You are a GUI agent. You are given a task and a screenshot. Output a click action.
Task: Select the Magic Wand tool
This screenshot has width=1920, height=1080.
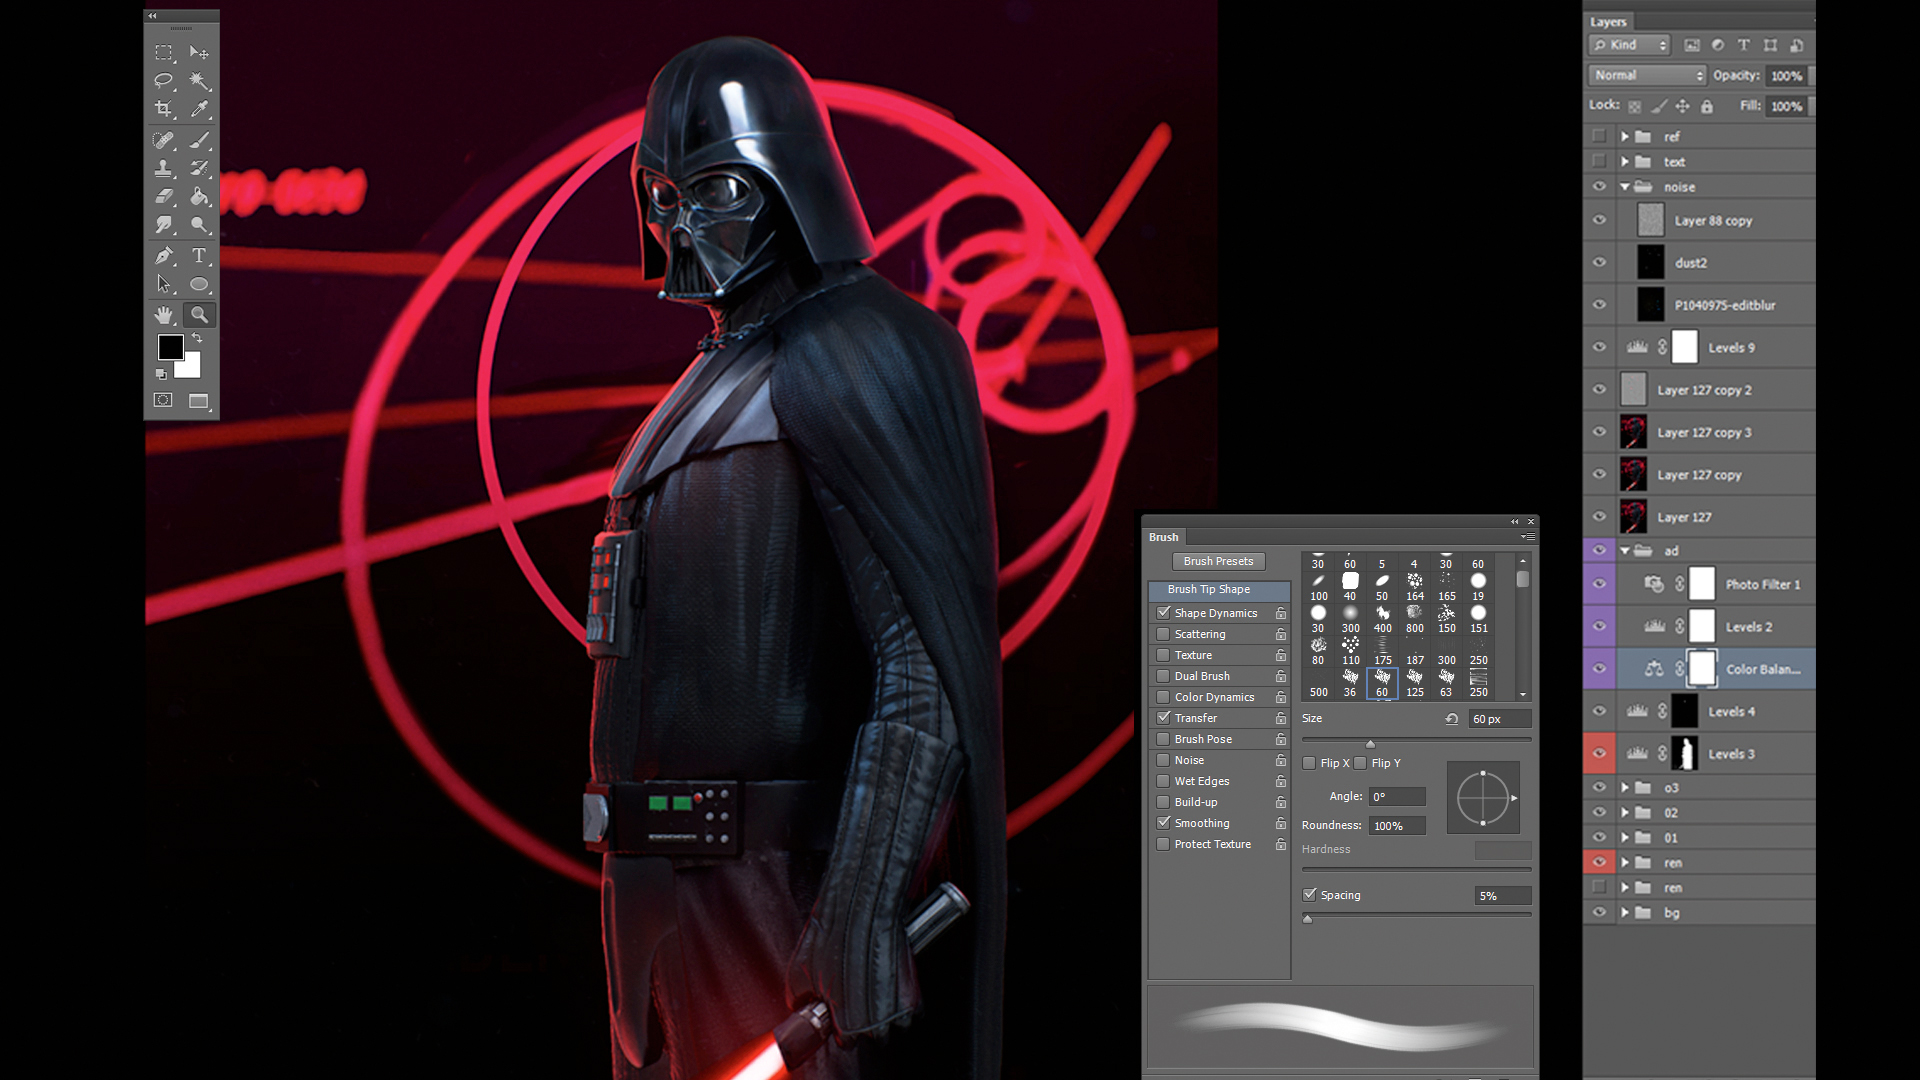199,80
